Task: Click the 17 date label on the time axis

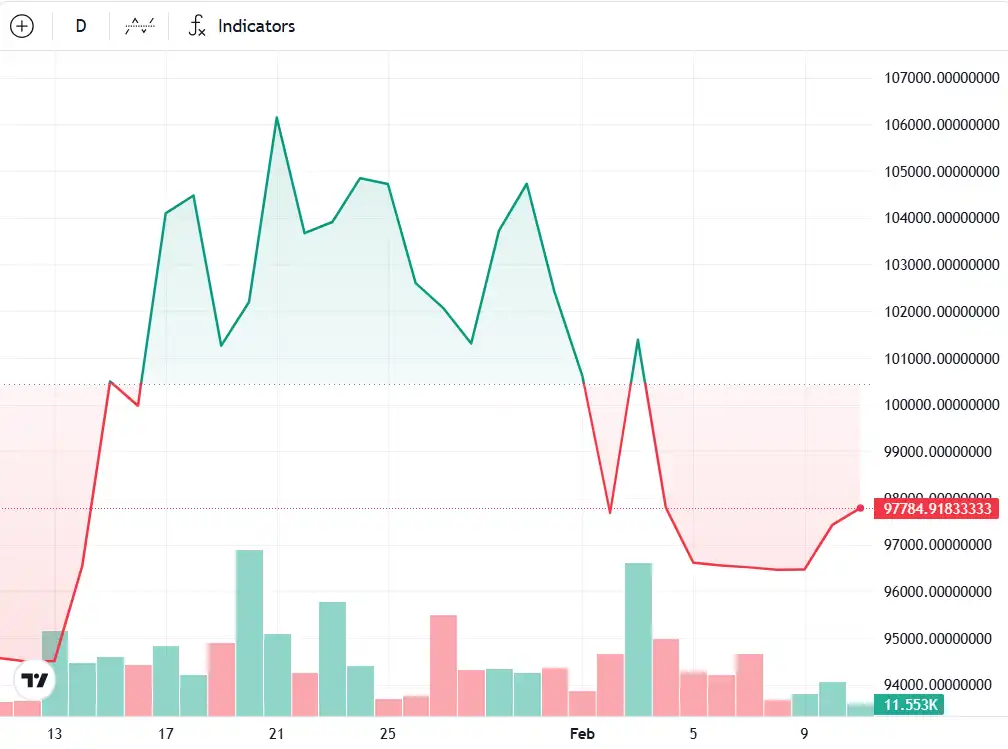Action: pyautogui.click(x=166, y=734)
